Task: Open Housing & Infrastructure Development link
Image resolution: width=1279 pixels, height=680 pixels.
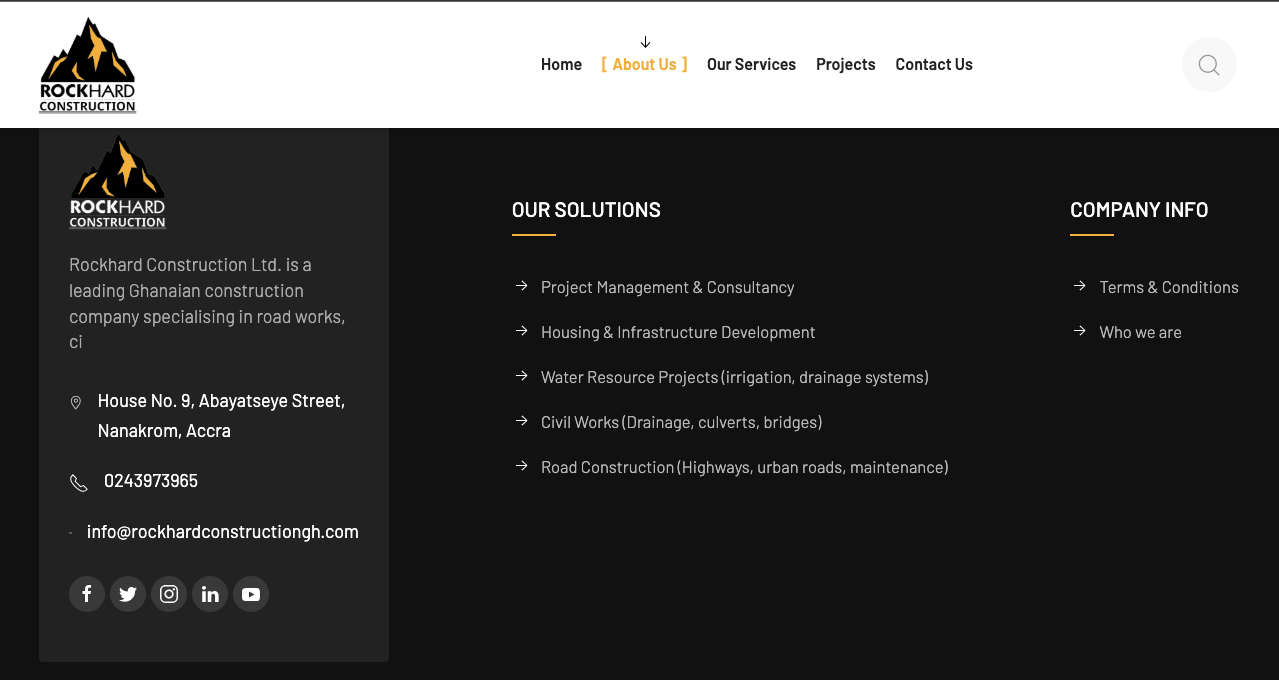Action: tap(678, 332)
